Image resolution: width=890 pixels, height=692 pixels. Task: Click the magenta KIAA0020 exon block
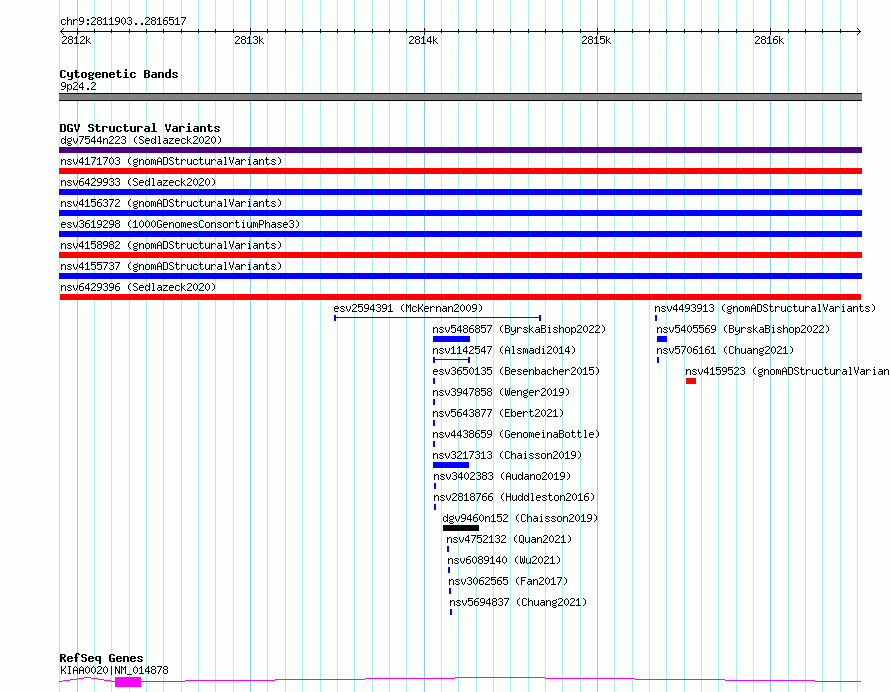128,682
